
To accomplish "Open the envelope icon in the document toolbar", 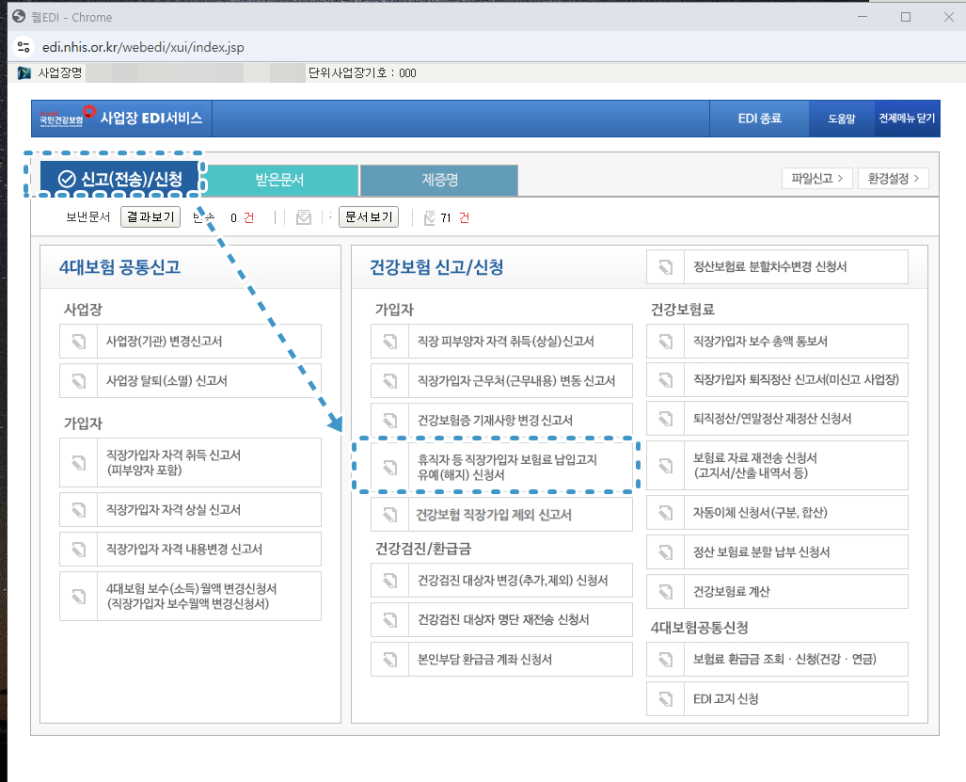I will [305, 217].
